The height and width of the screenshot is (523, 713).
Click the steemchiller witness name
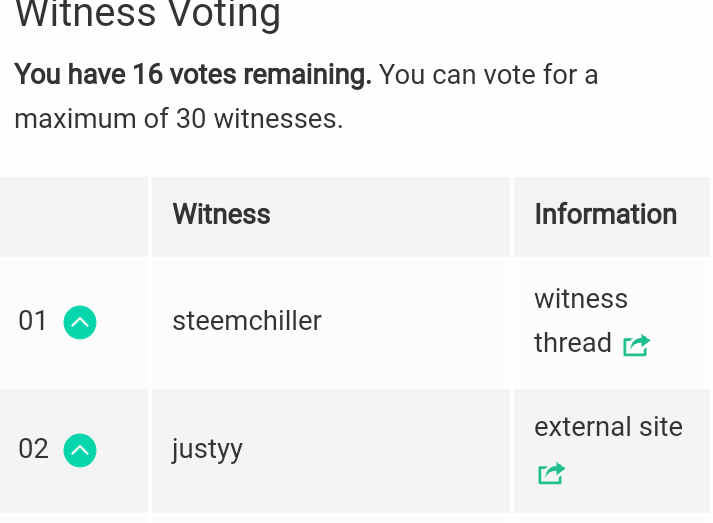click(x=247, y=321)
